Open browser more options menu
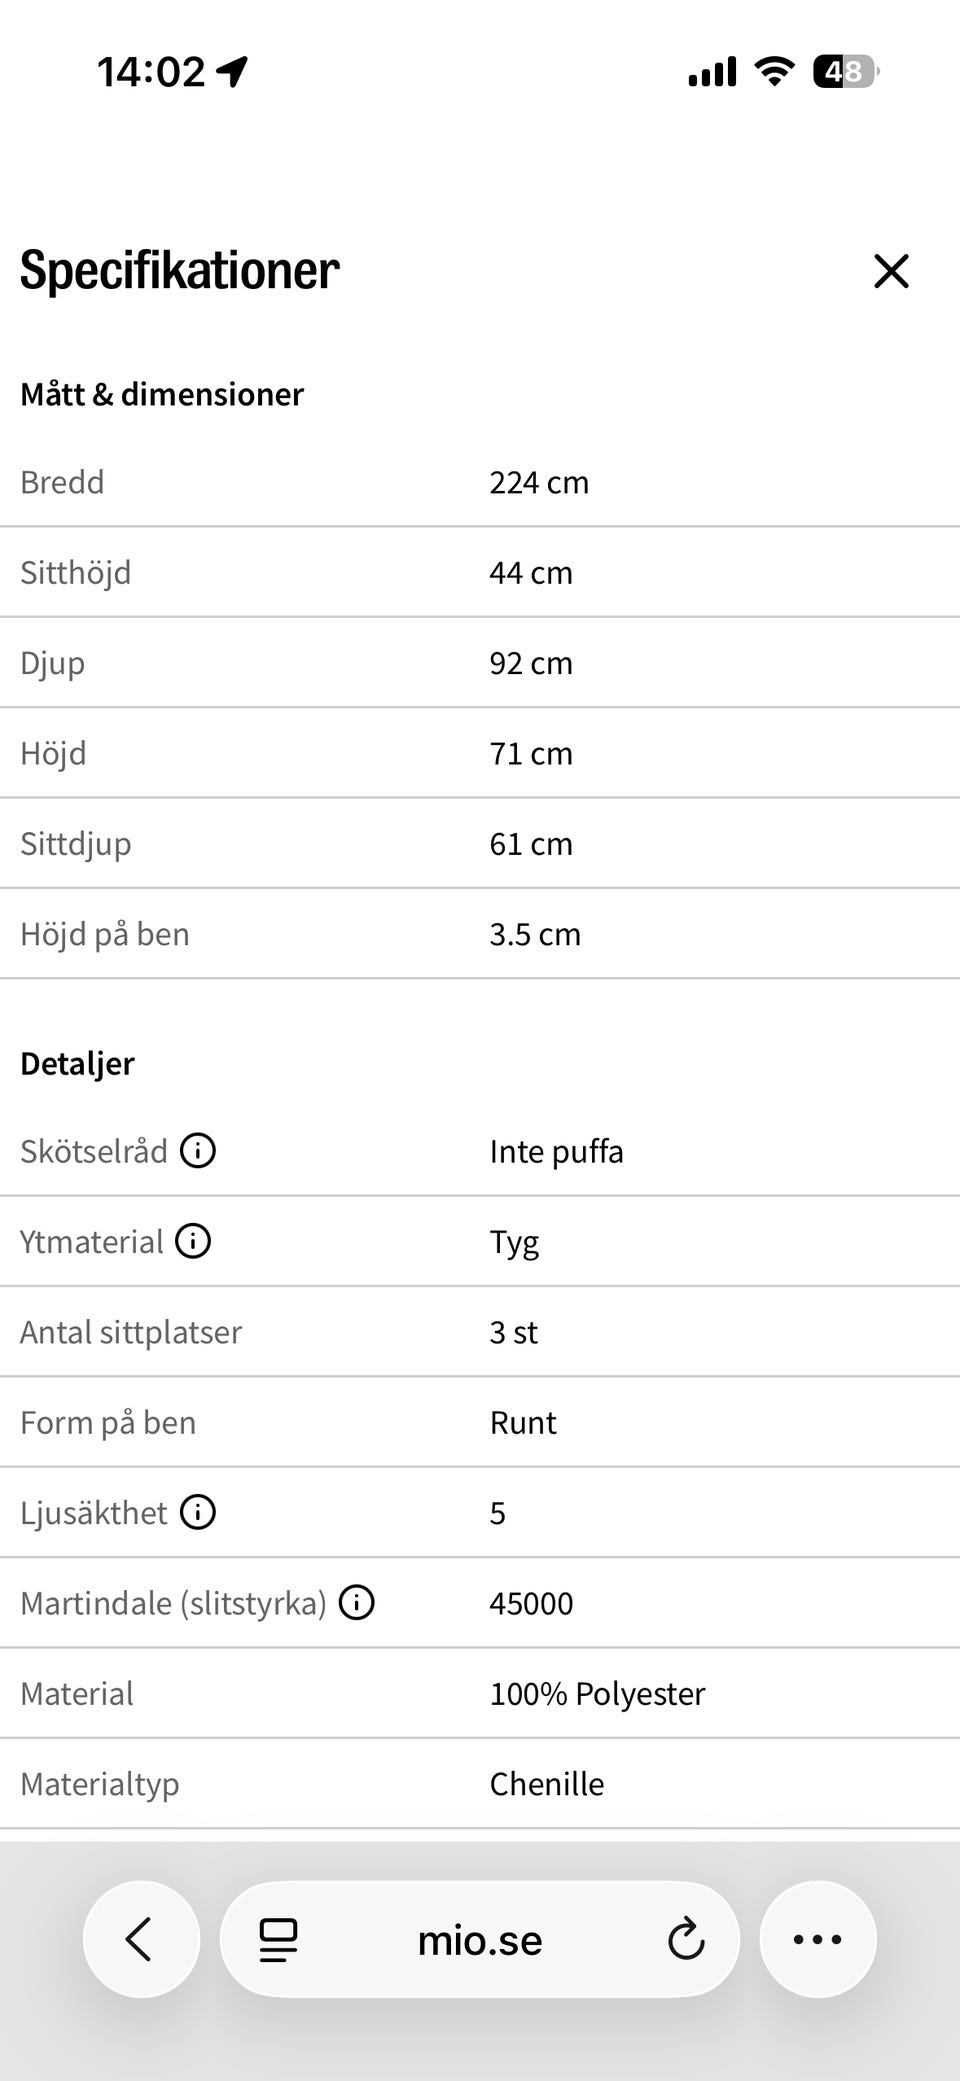960x2081 pixels. pyautogui.click(x=818, y=1939)
